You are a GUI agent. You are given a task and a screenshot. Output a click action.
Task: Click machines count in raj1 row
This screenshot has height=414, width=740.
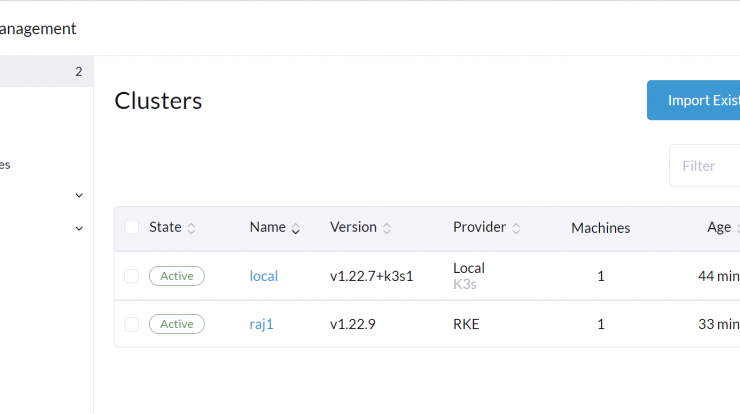pos(601,324)
